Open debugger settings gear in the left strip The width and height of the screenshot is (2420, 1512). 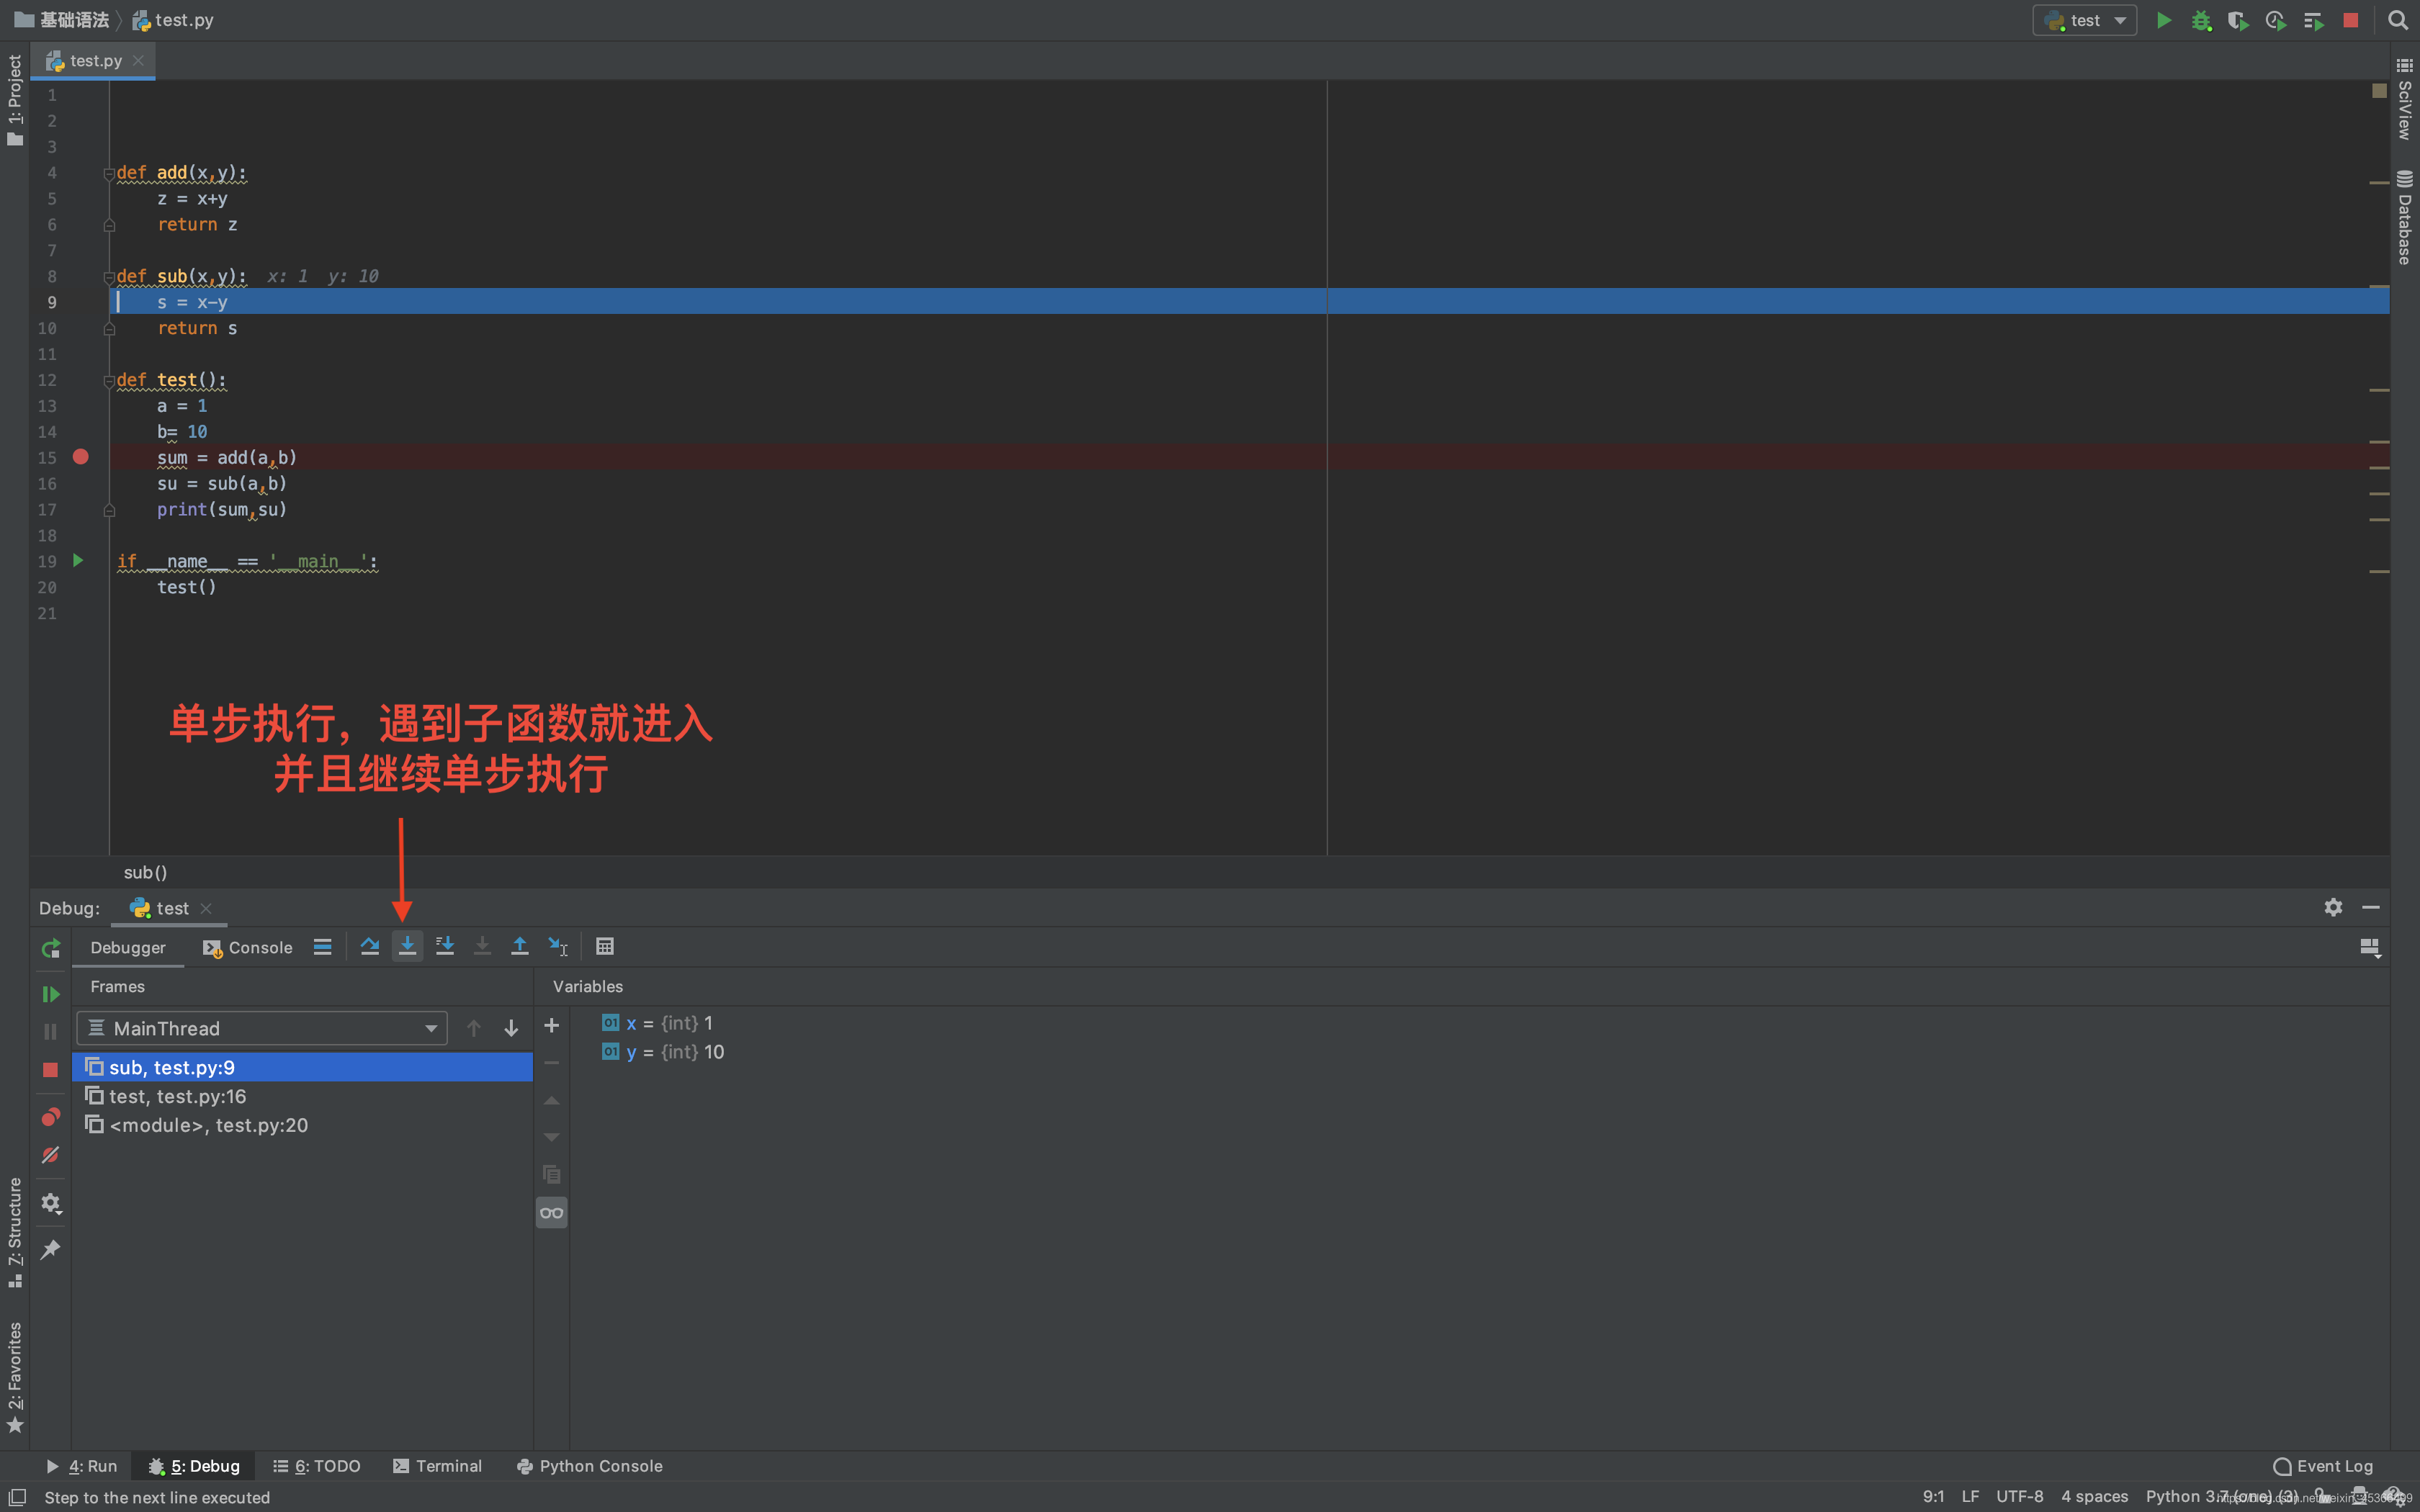[50, 1203]
